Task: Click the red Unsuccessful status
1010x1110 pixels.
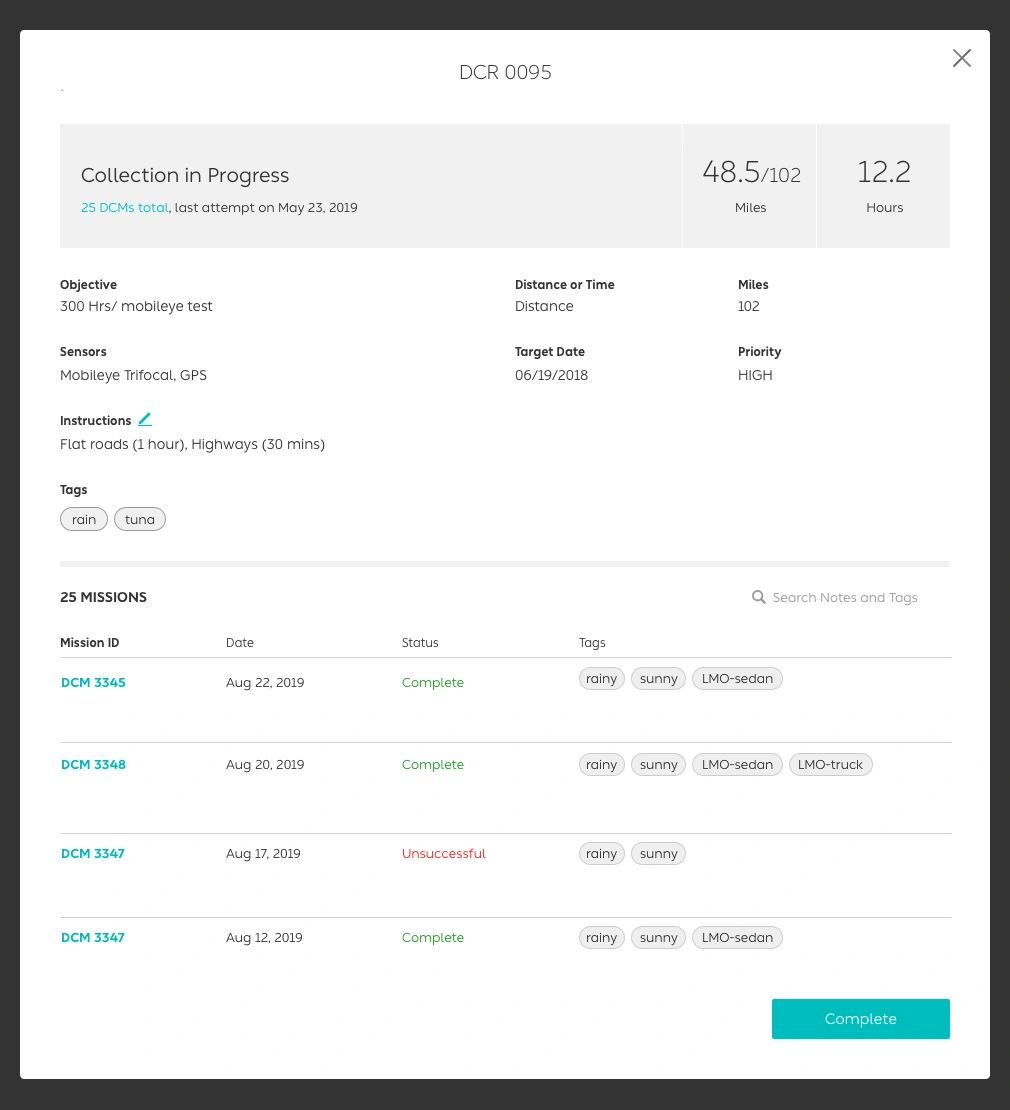Action: tap(443, 854)
